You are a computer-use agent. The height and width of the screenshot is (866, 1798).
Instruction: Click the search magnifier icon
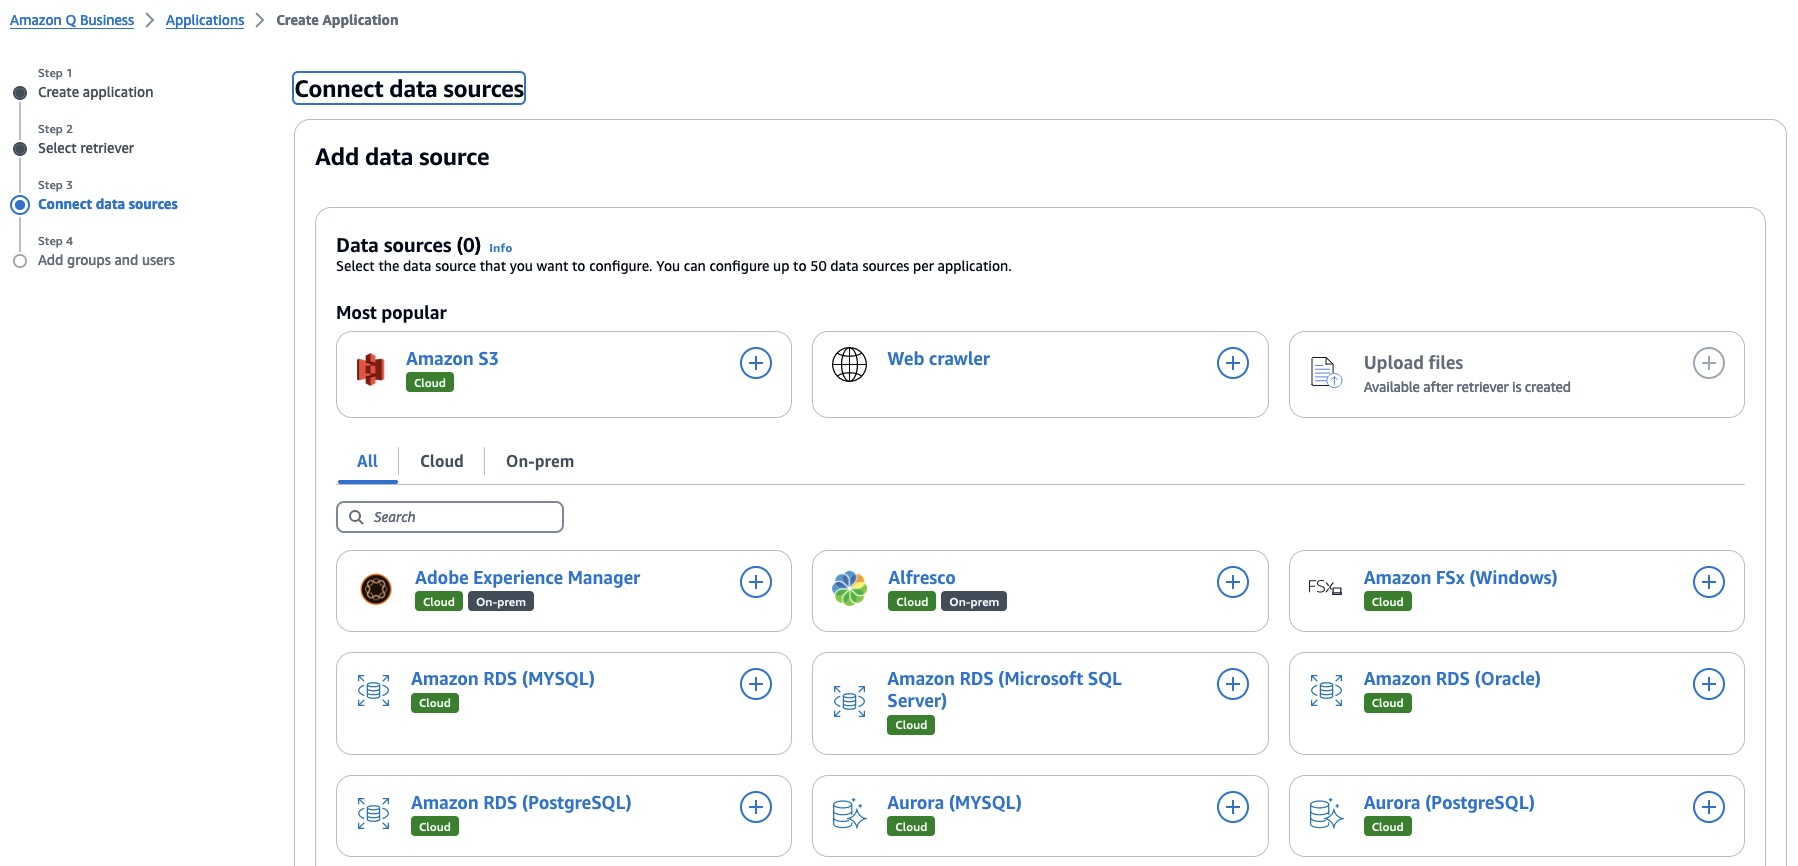(x=356, y=517)
